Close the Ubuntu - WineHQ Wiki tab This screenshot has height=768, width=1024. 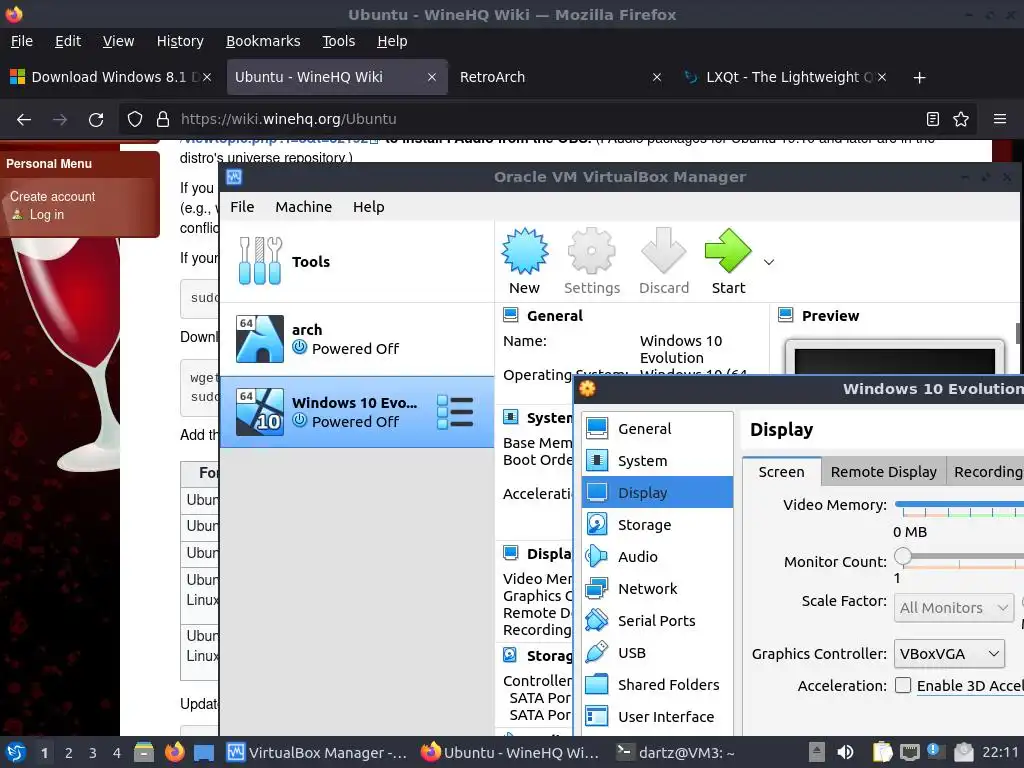[x=432, y=77]
